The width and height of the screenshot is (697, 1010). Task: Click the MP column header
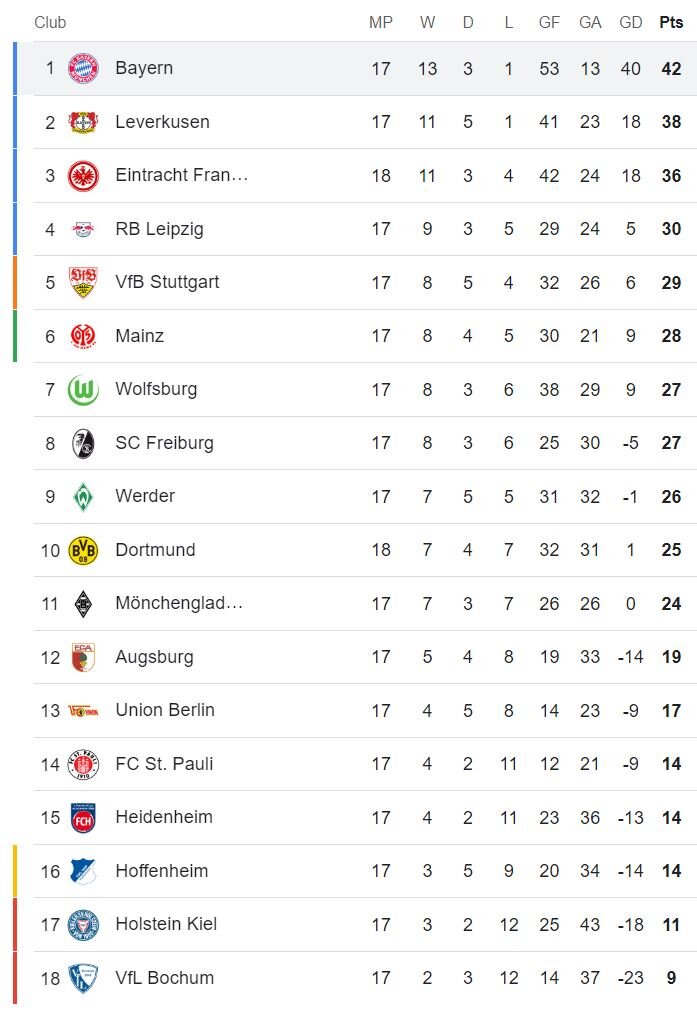[x=381, y=22]
